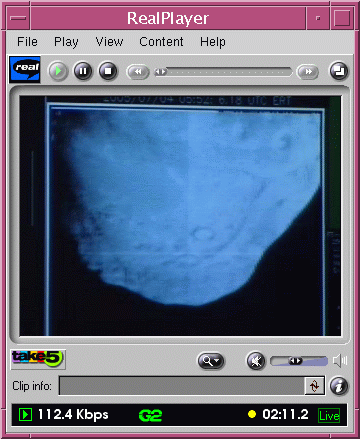Open the zoom magnifier dropdown
Screen dimensions: 360x439
[x=211, y=361]
